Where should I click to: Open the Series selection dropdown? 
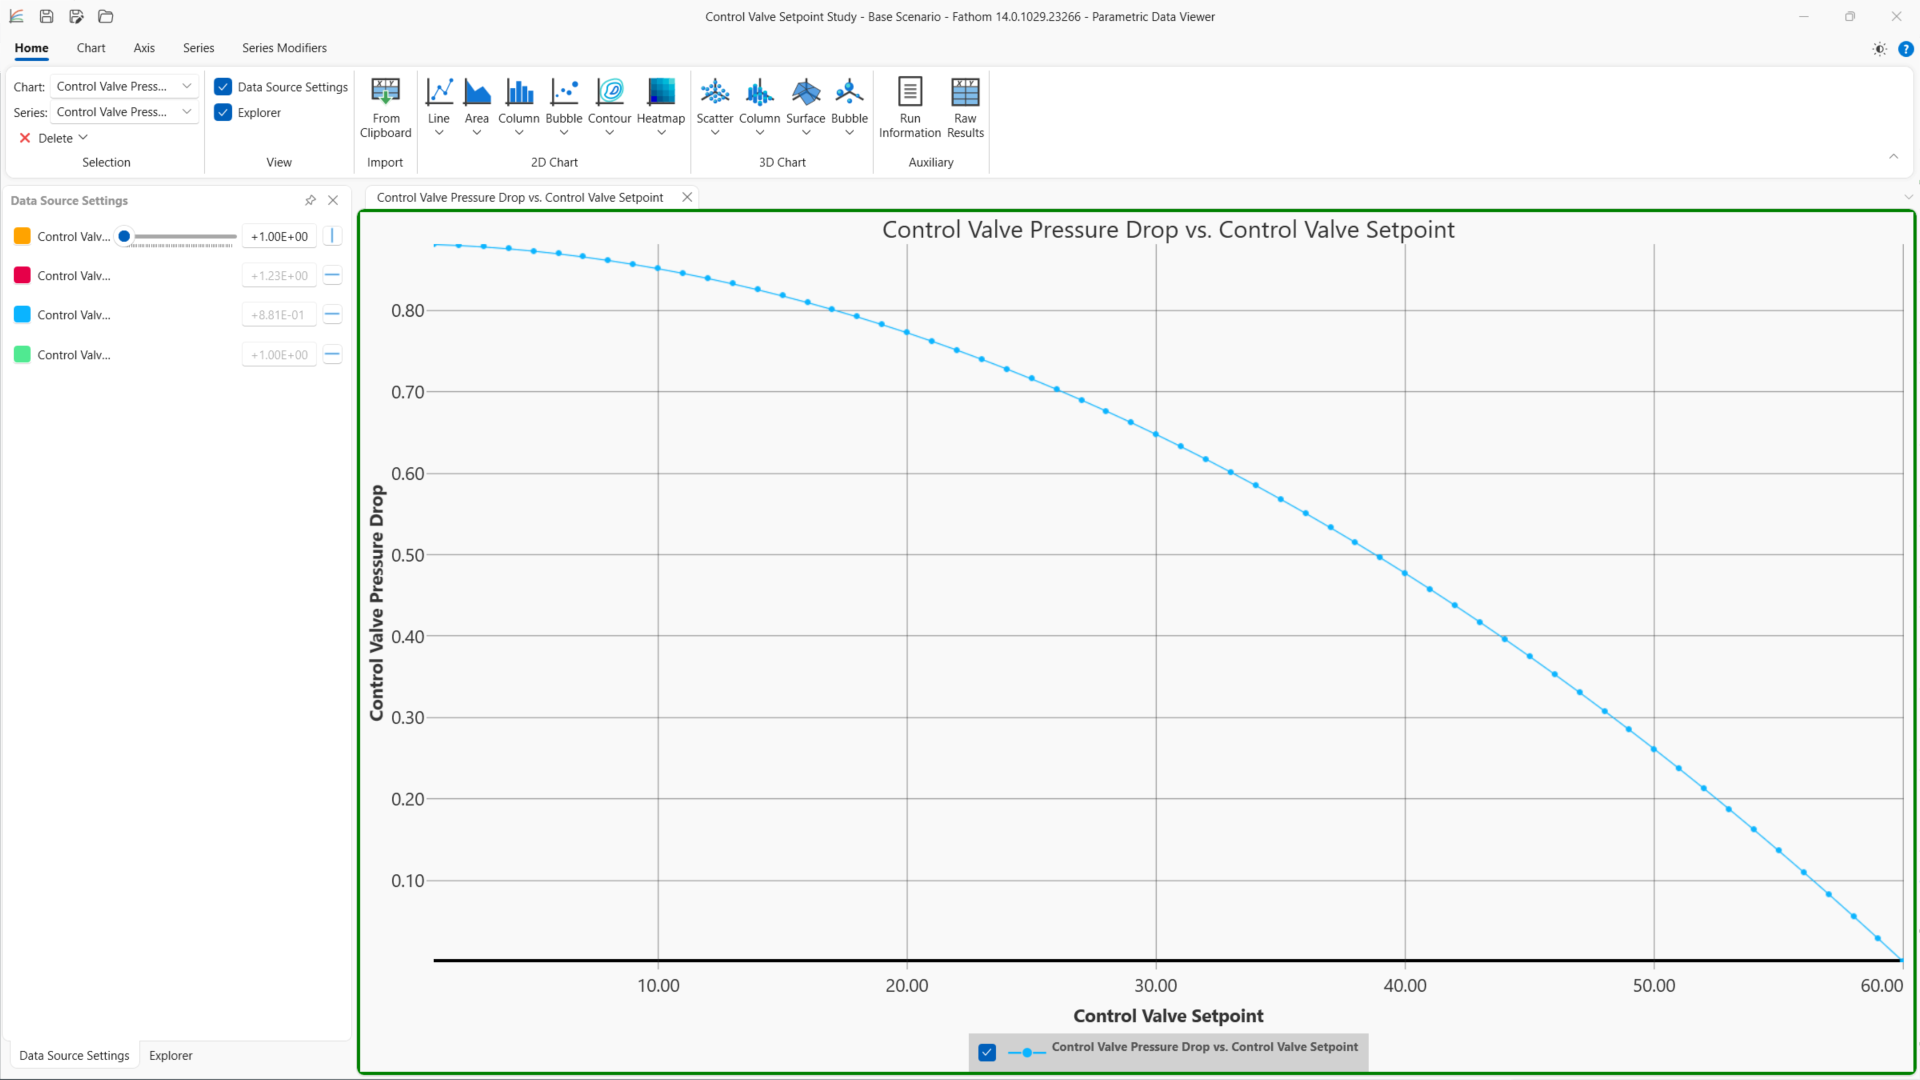coord(125,112)
